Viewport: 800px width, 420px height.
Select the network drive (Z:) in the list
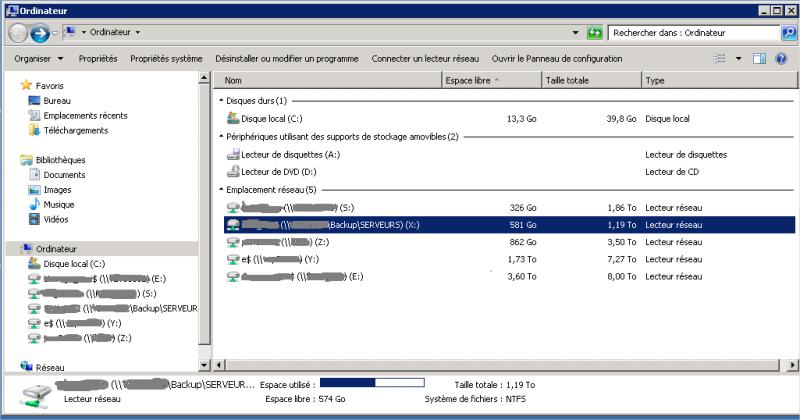509,242
